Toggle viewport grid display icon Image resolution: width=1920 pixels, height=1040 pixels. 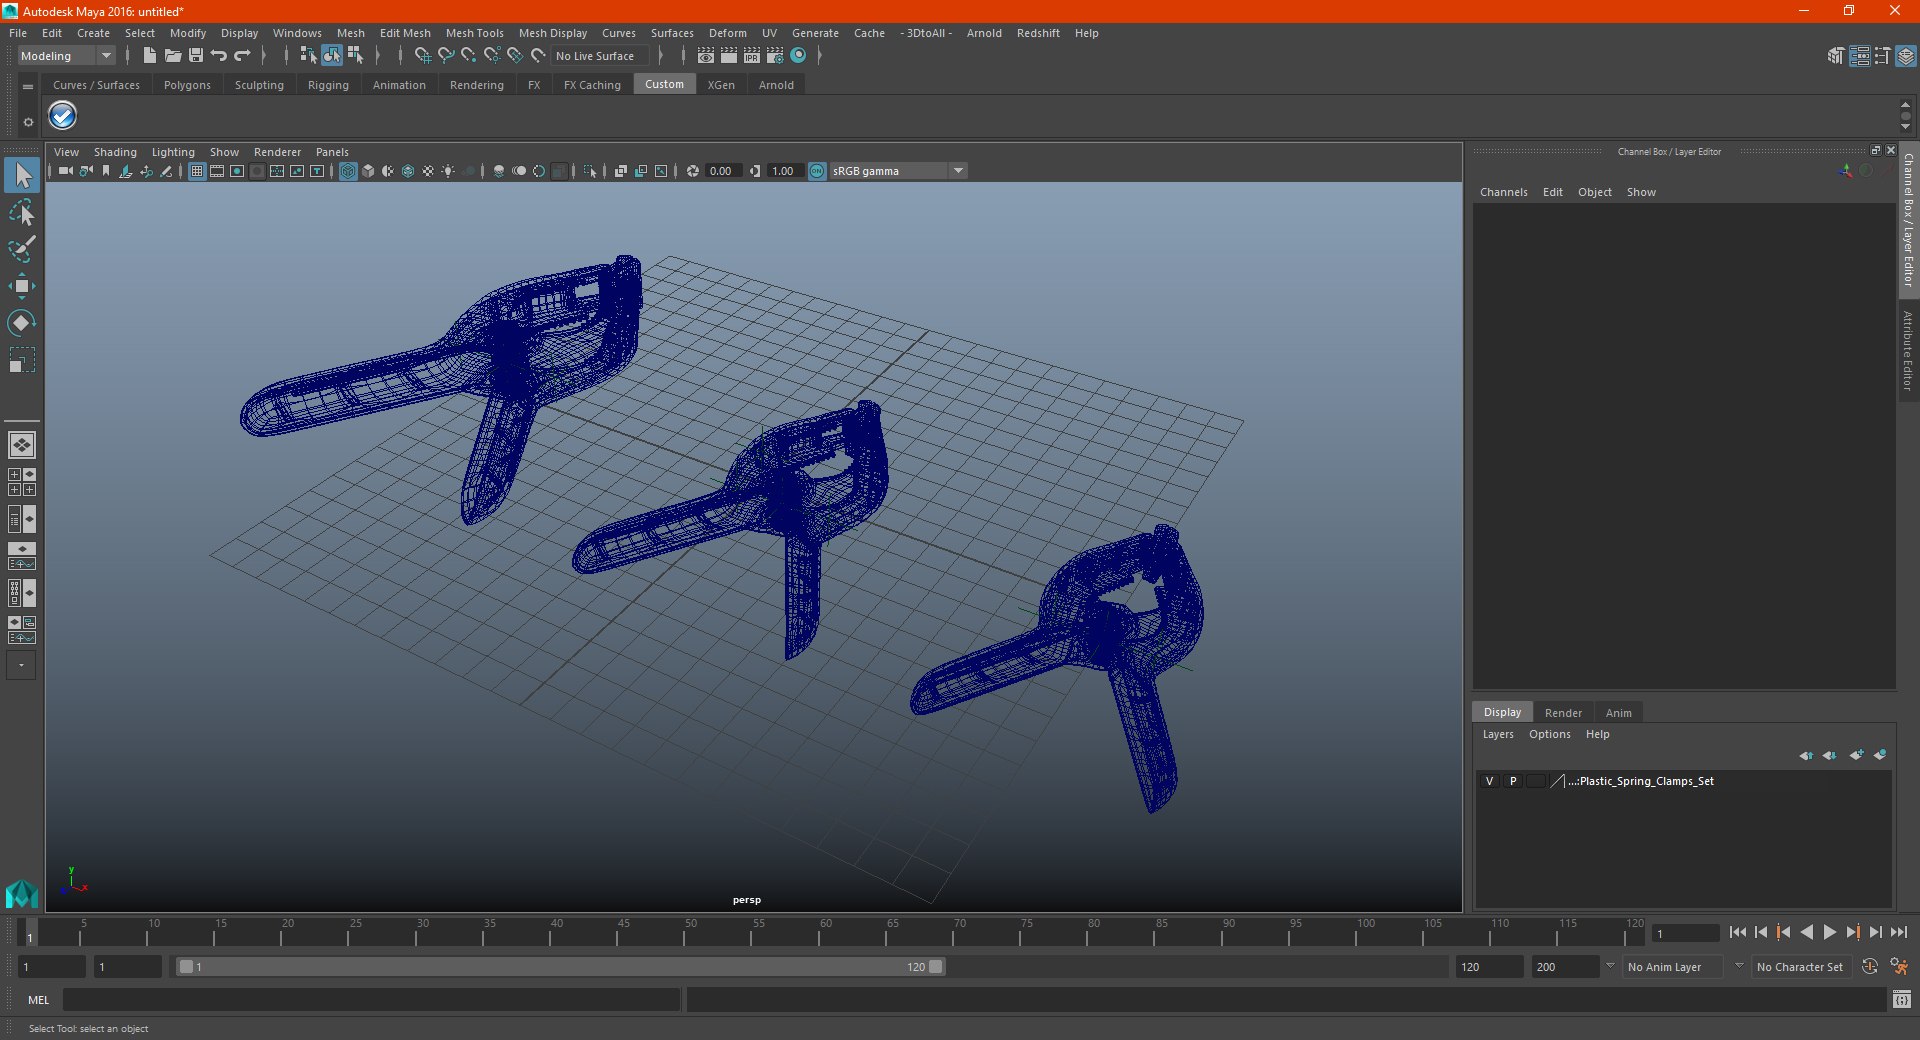click(x=197, y=171)
